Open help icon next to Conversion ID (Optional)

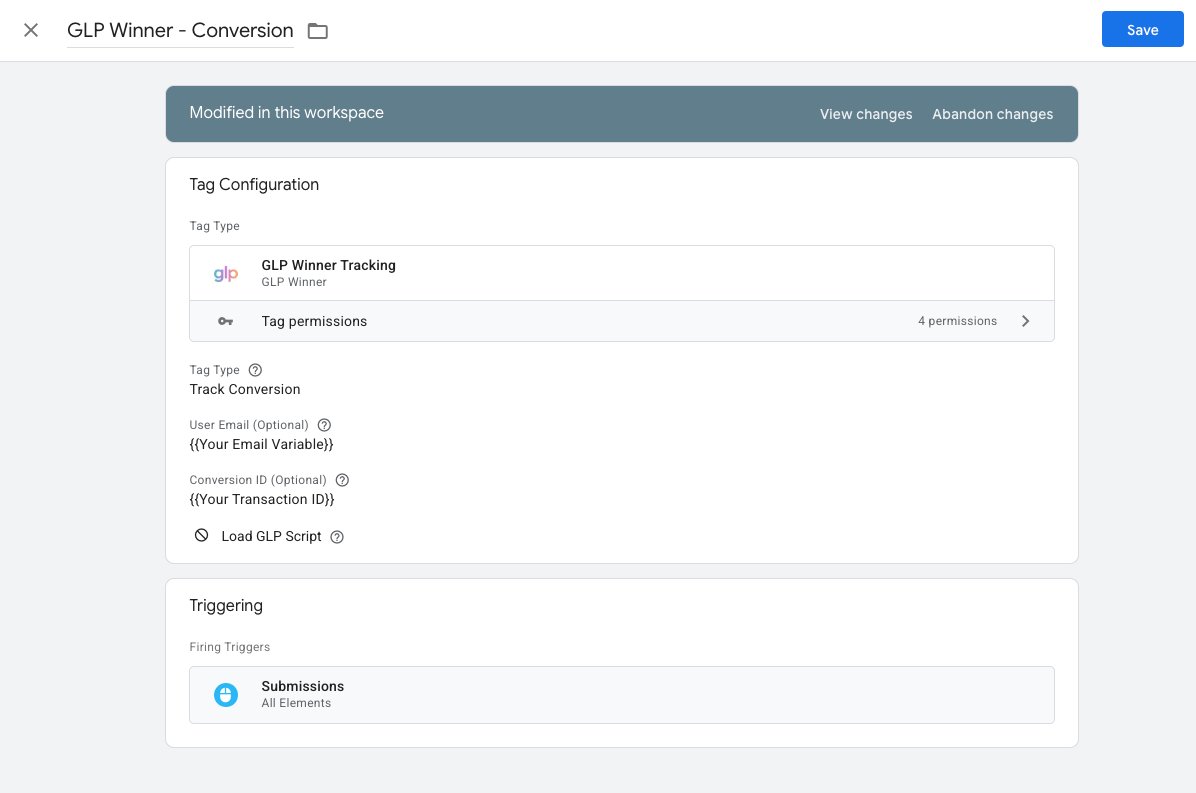coord(342,480)
